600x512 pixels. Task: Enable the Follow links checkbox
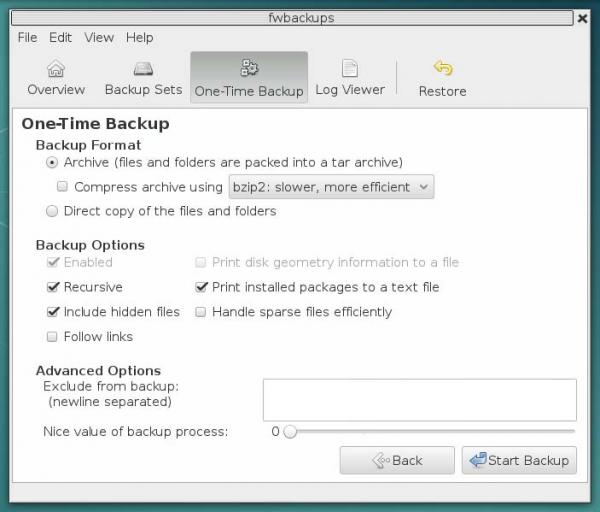coord(52,336)
